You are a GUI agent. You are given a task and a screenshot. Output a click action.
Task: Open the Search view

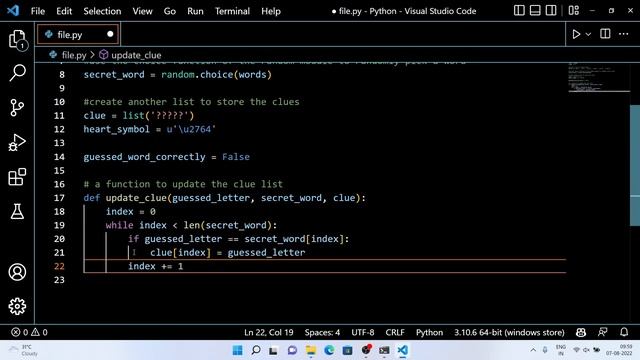click(17, 73)
